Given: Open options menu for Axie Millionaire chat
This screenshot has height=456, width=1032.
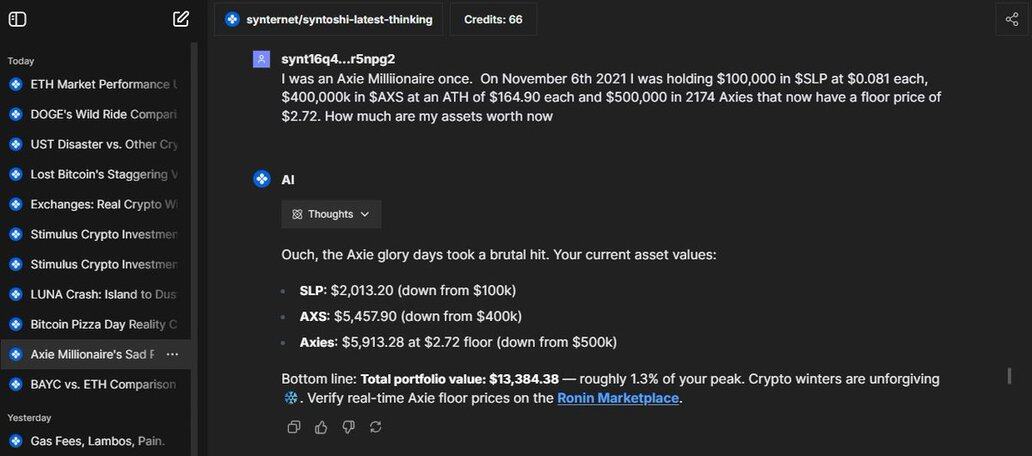Looking at the screenshot, I should coord(173,354).
